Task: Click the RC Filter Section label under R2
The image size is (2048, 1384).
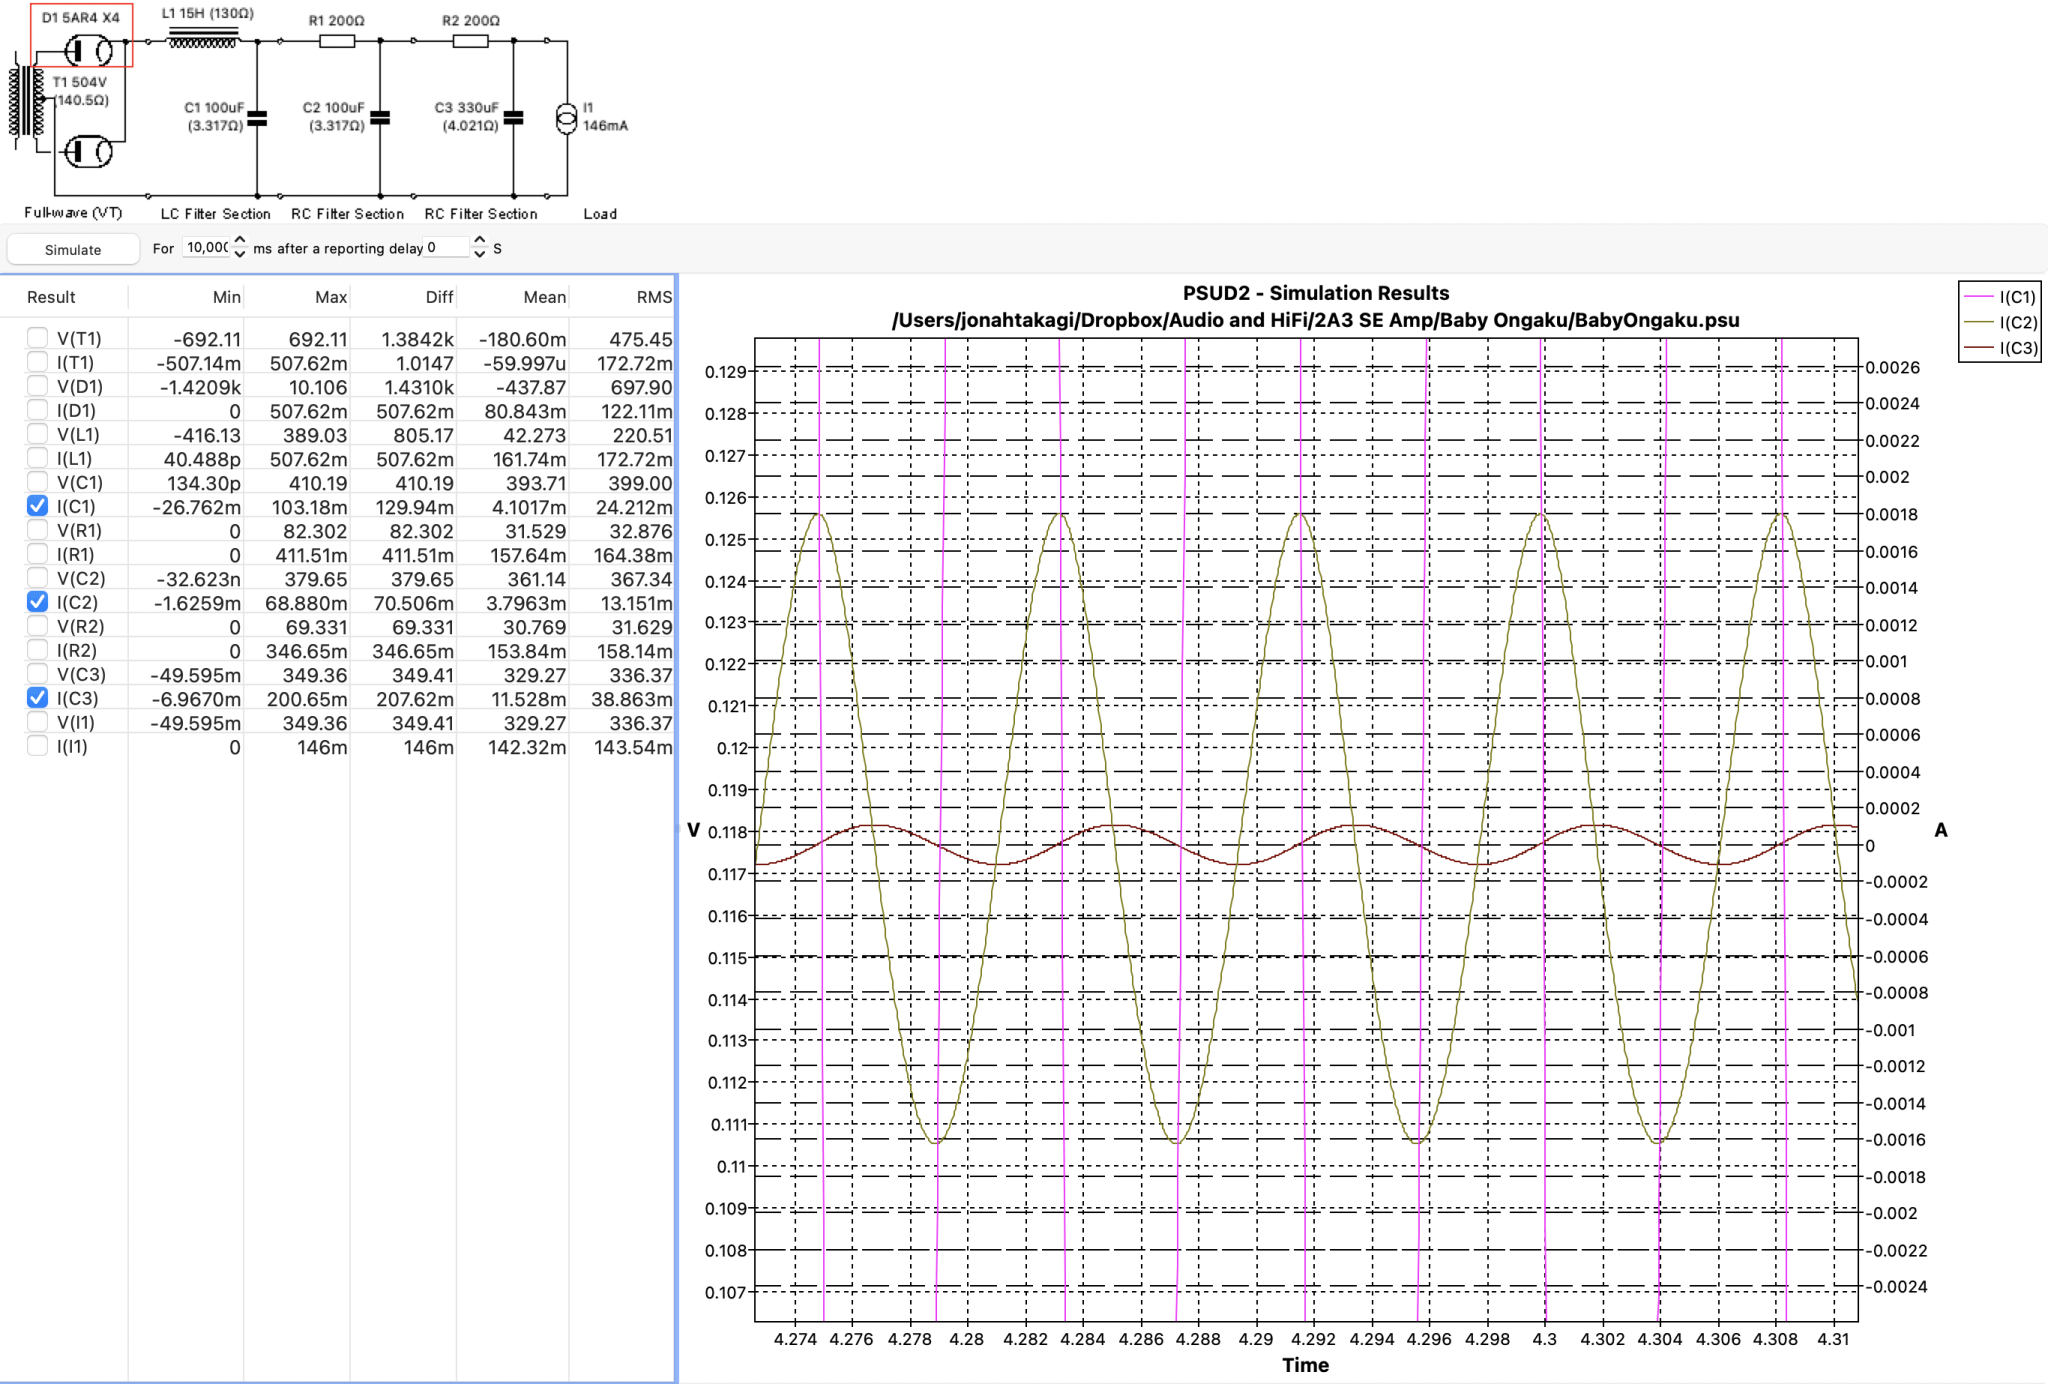Action: [x=481, y=214]
